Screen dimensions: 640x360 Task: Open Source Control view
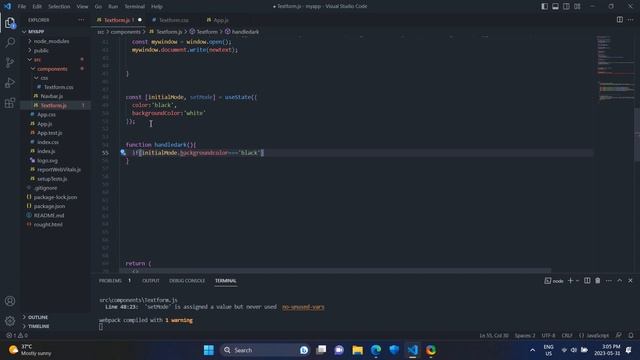[10, 62]
